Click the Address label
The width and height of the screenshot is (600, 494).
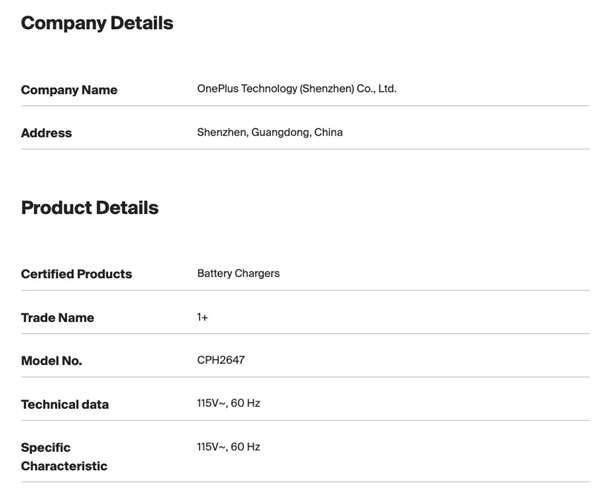coord(46,133)
